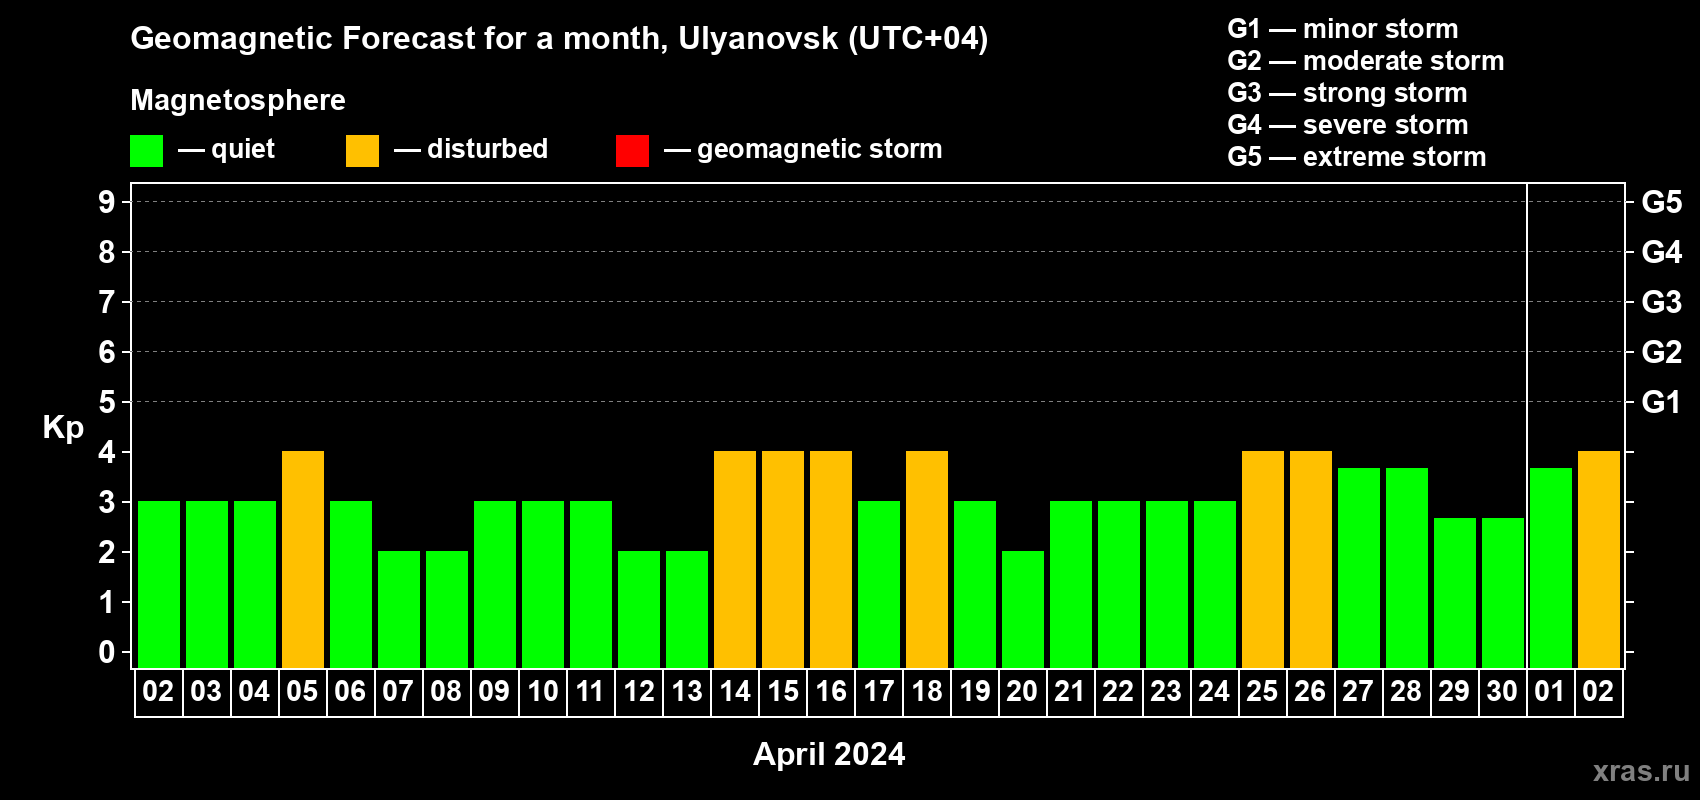Click the date label 10 on axis
The image size is (1700, 800).
pos(543,692)
